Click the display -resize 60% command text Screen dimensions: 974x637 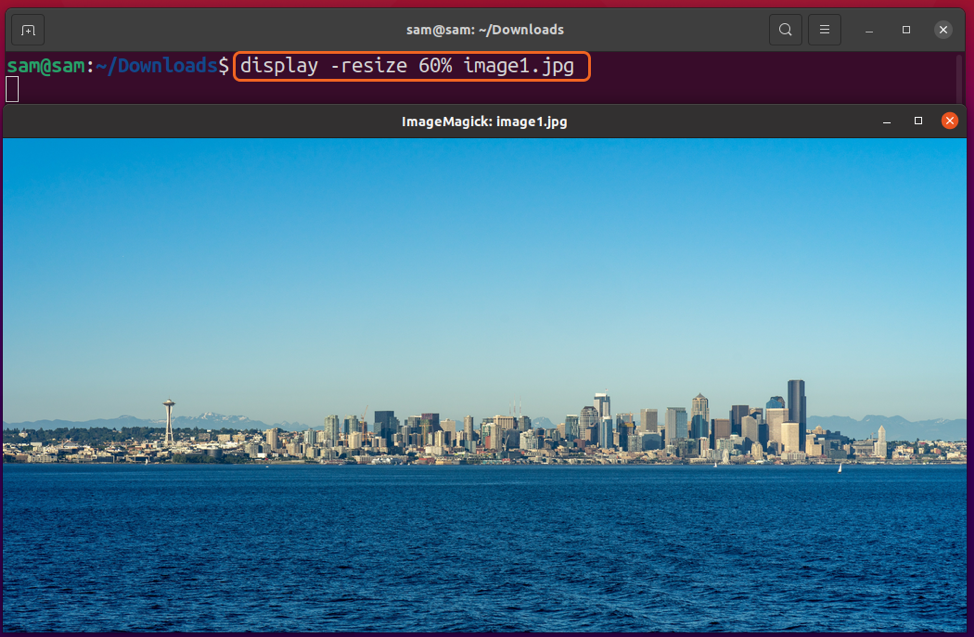[407, 66]
